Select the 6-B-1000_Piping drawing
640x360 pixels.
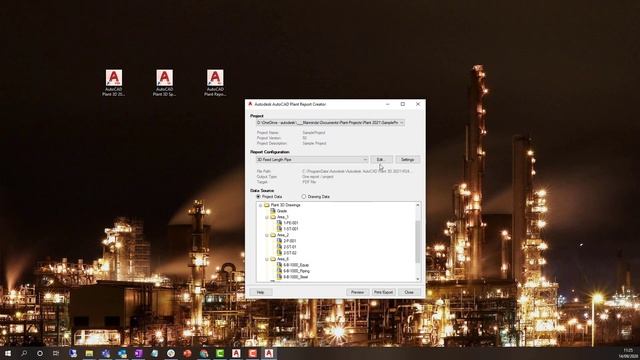[297, 271]
